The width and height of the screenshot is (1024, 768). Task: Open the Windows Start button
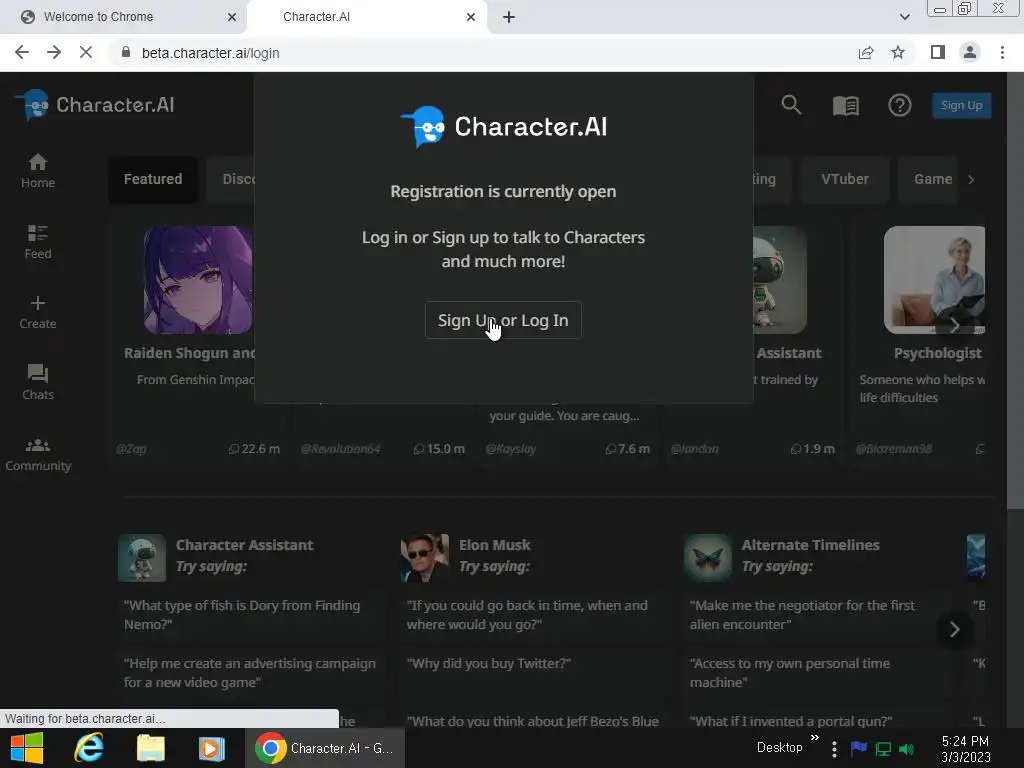[x=27, y=748]
